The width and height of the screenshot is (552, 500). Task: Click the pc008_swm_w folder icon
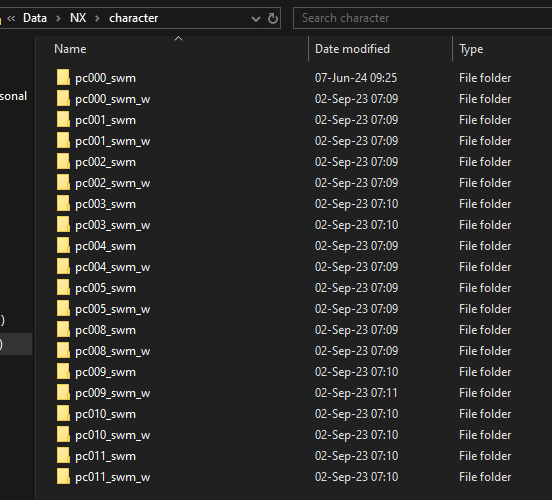(63, 351)
